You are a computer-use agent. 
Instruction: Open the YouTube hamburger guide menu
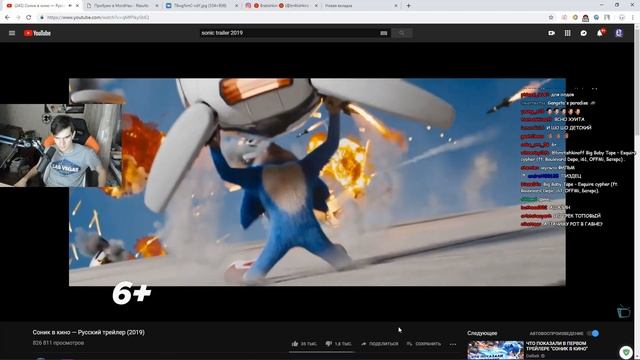(12, 33)
